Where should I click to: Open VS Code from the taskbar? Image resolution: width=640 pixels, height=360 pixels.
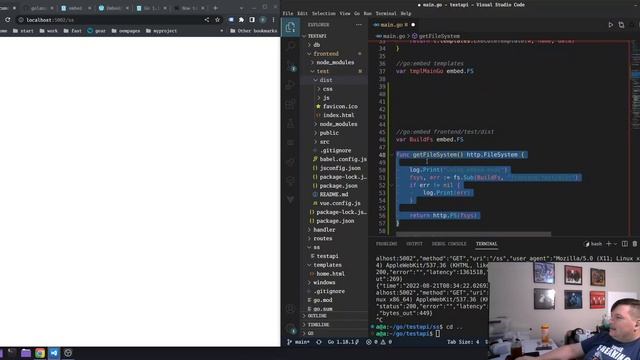tap(54, 353)
